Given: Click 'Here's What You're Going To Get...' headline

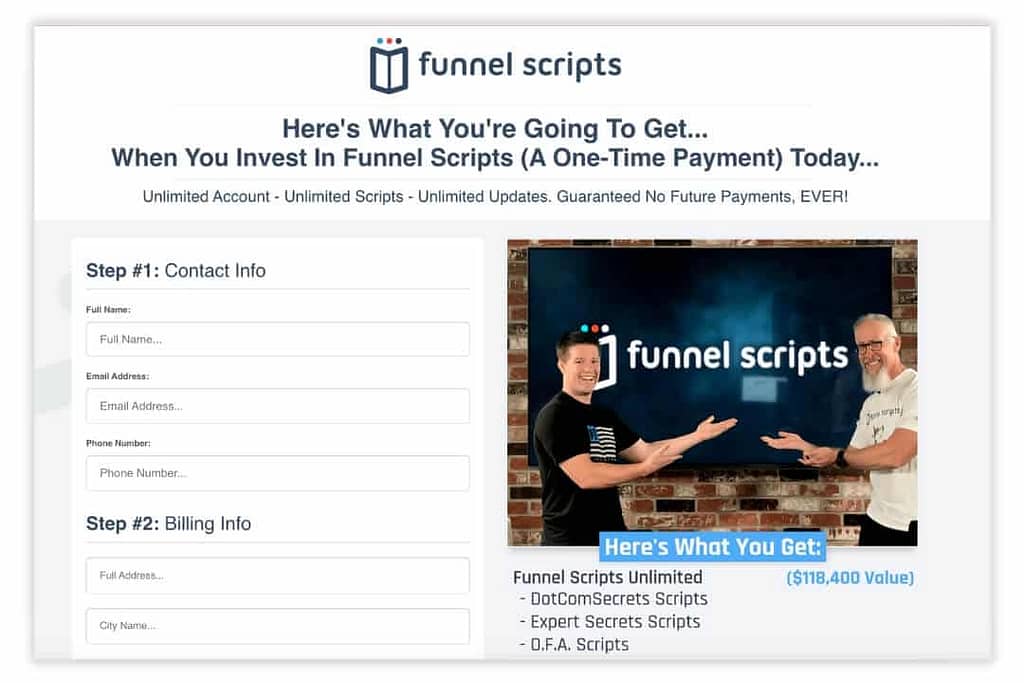Looking at the screenshot, I should pos(495,129).
